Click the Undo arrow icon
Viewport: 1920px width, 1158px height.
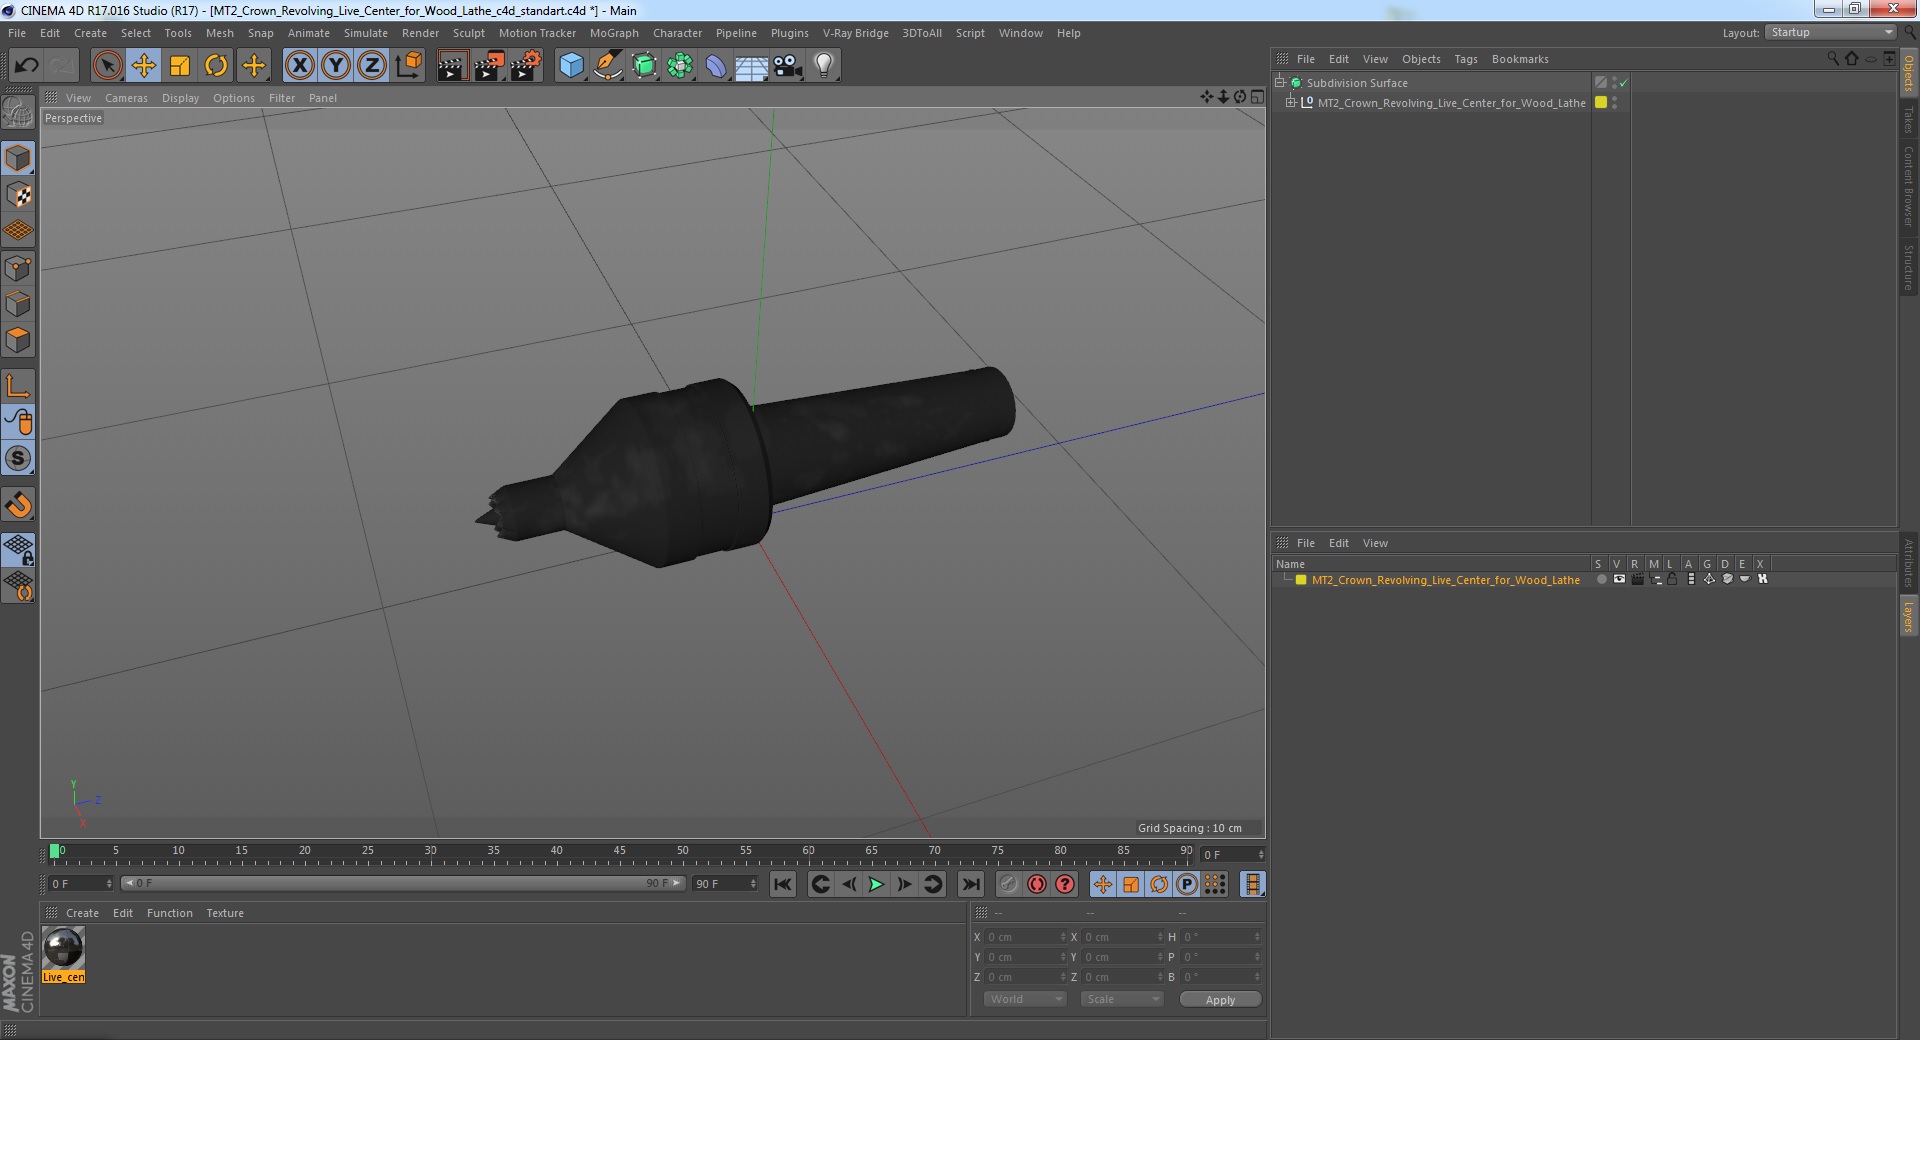(26, 66)
